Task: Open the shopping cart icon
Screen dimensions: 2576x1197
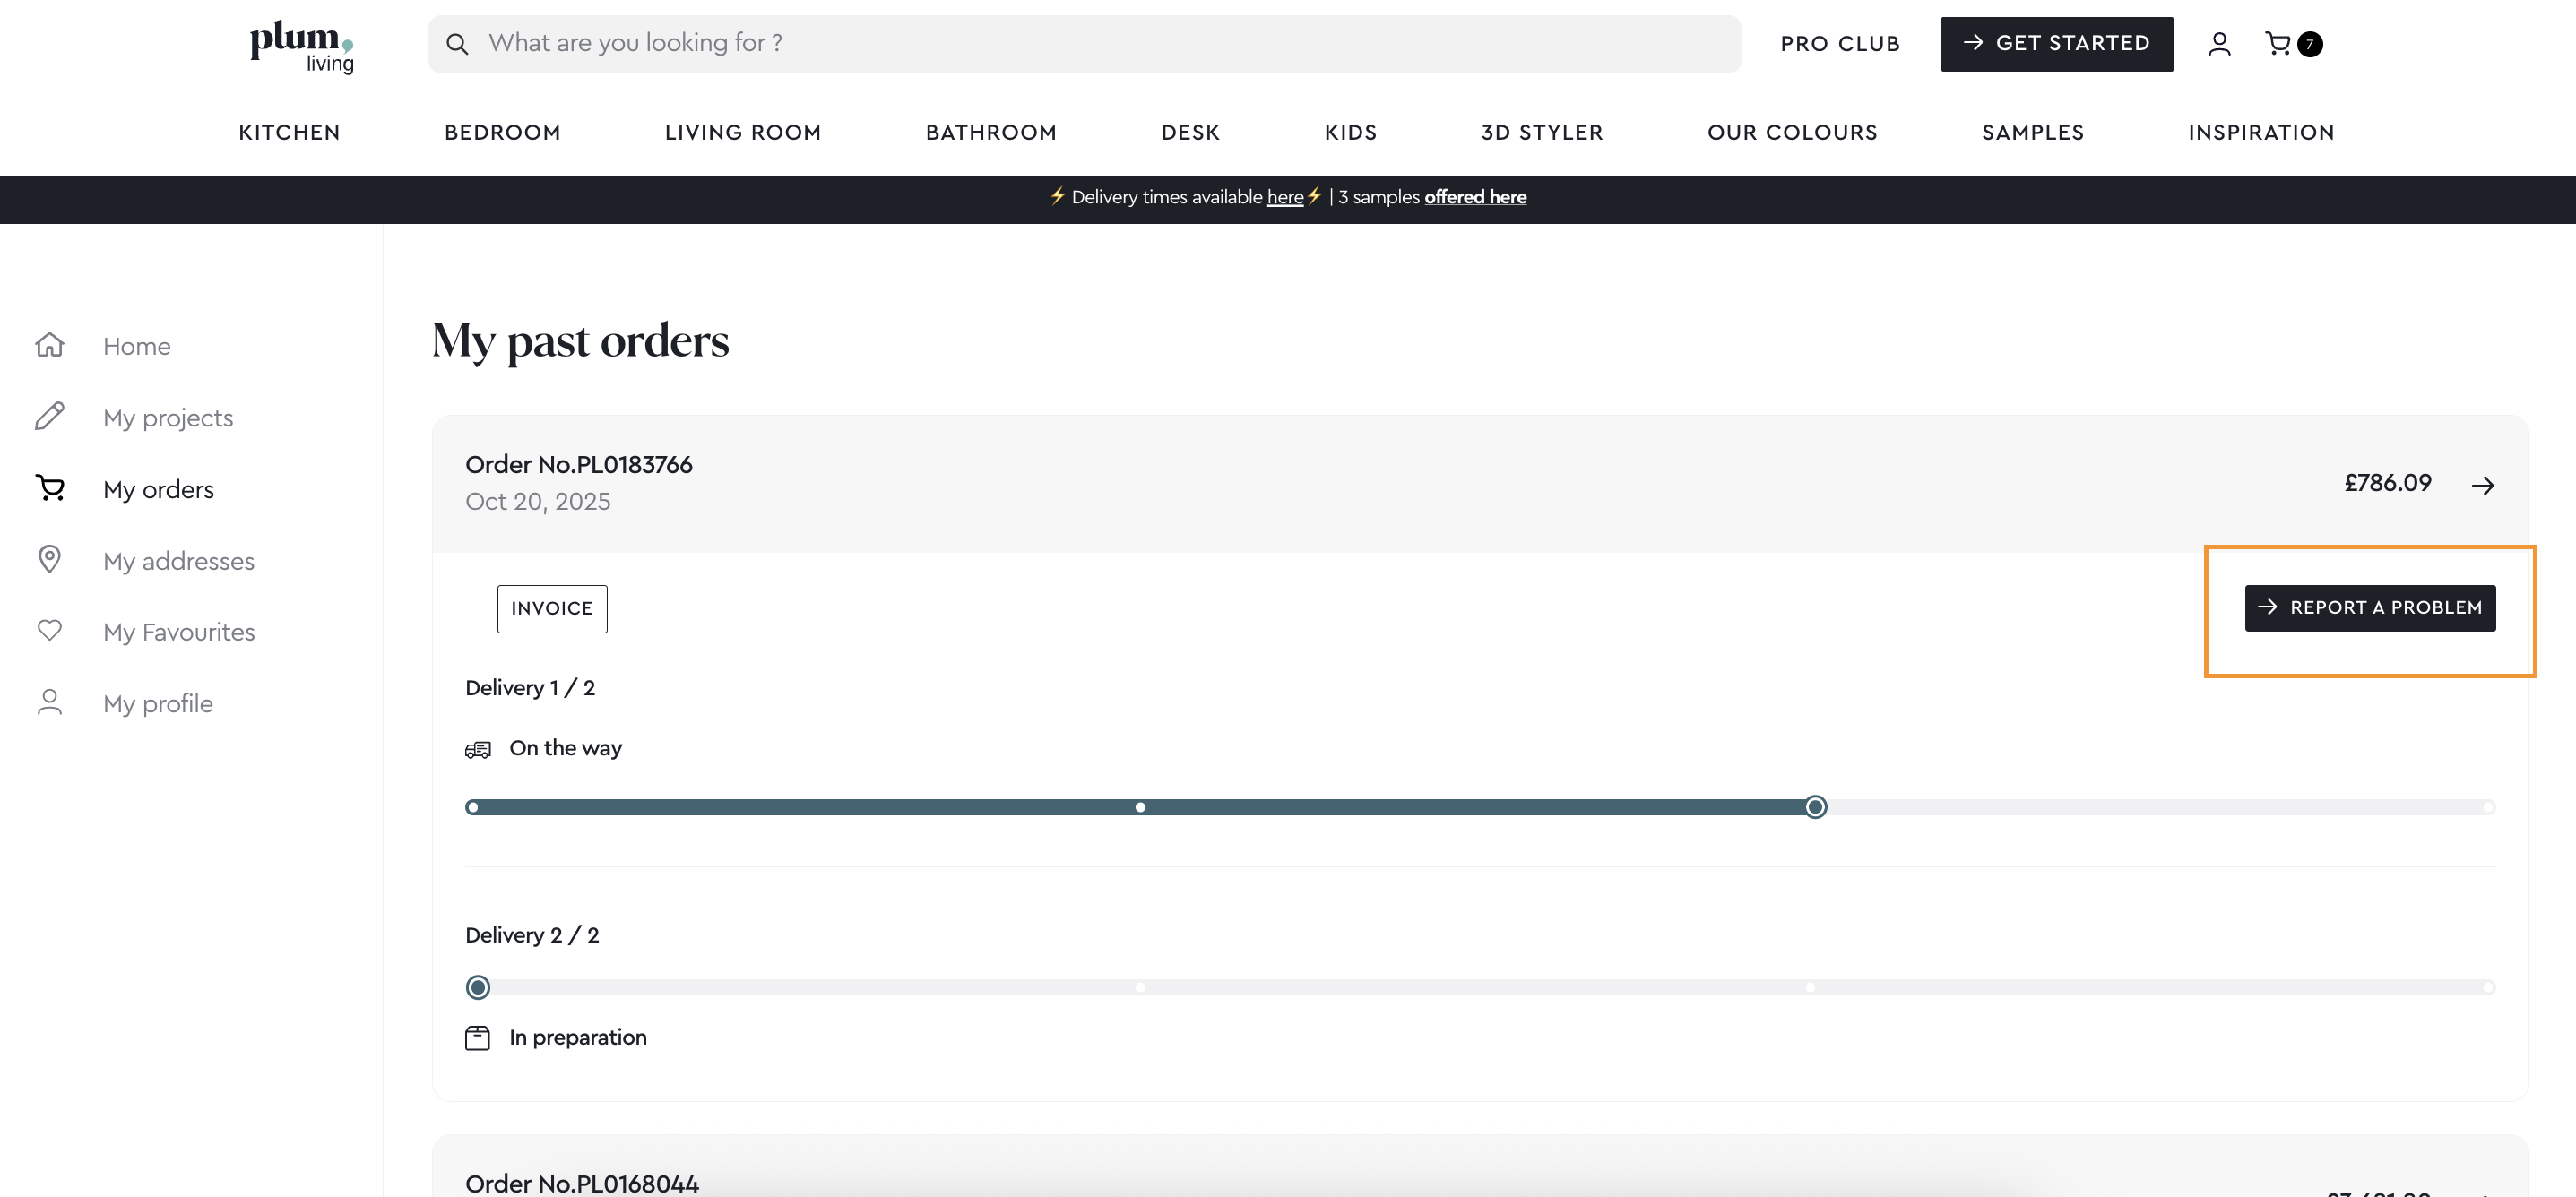Action: pyautogui.click(x=2278, y=44)
